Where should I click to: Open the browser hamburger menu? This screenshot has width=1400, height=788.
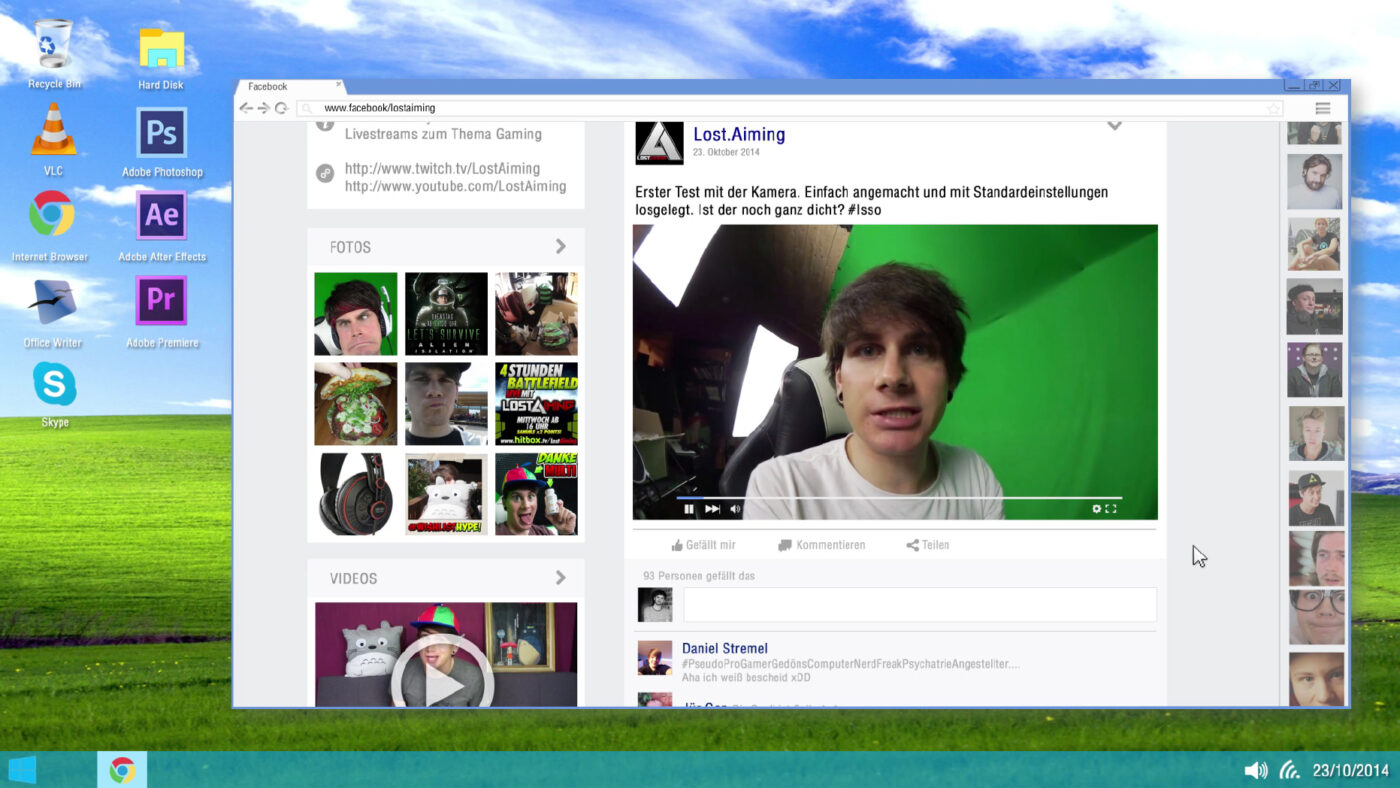(x=1322, y=108)
